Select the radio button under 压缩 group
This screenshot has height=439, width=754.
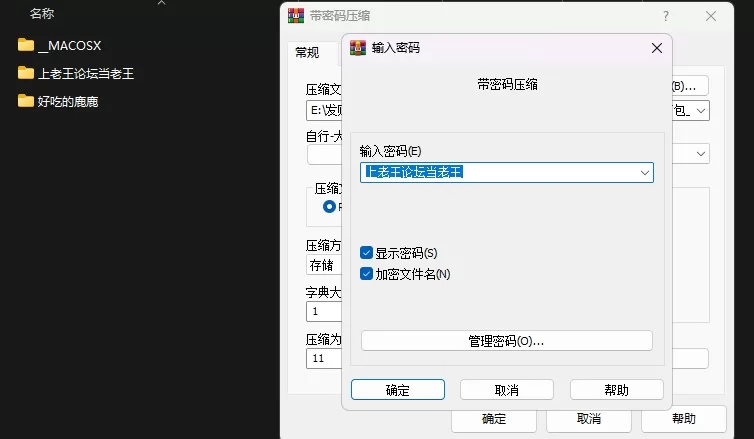tap(329, 207)
